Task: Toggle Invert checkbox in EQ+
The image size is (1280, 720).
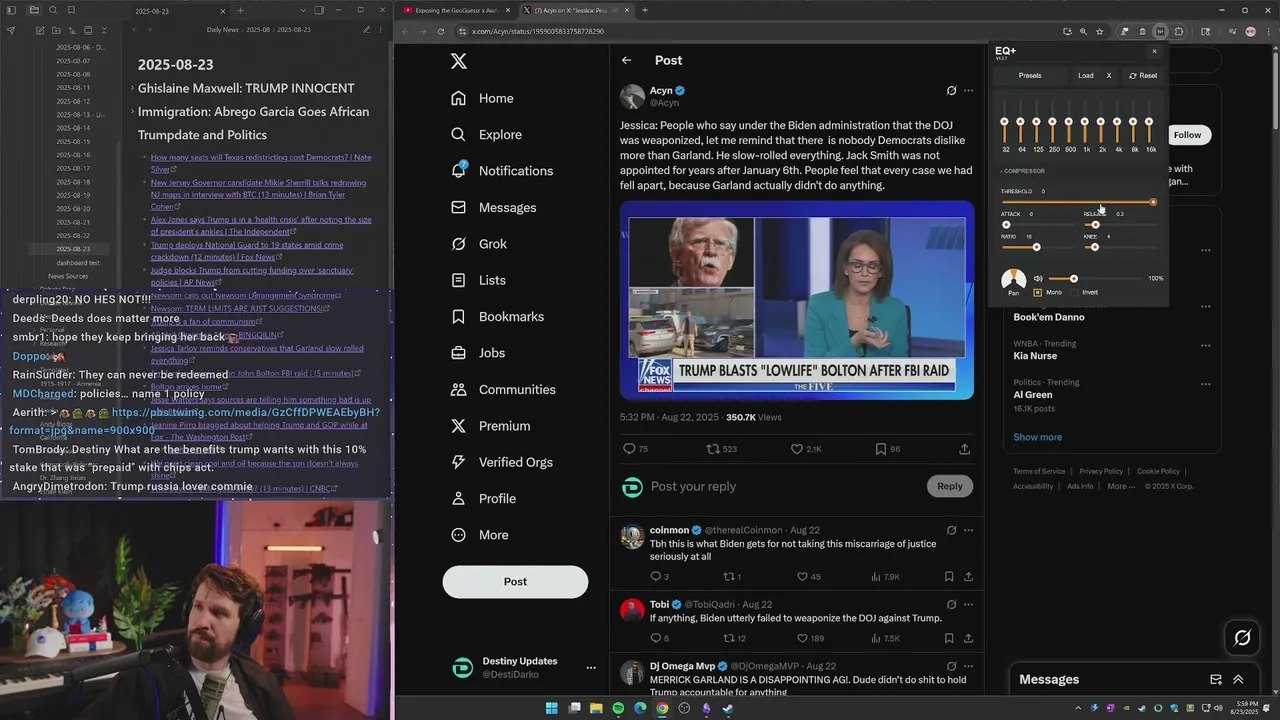Action: point(1074,293)
